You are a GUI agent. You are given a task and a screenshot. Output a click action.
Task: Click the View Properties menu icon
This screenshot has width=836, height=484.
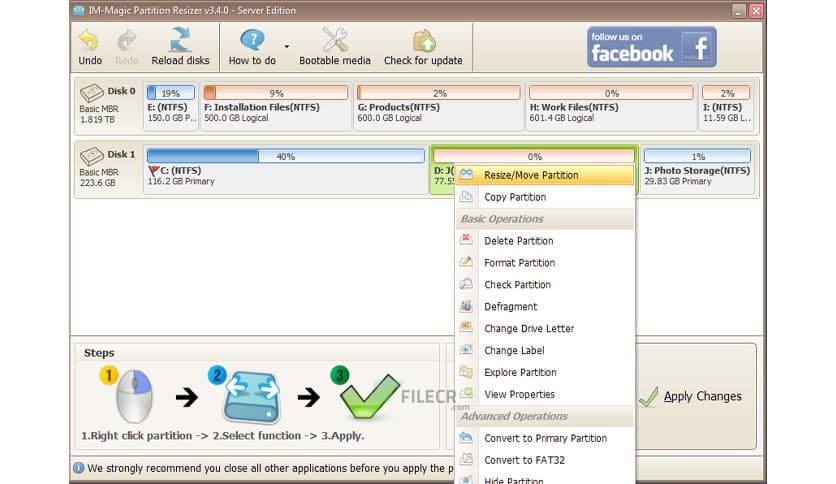click(466, 393)
